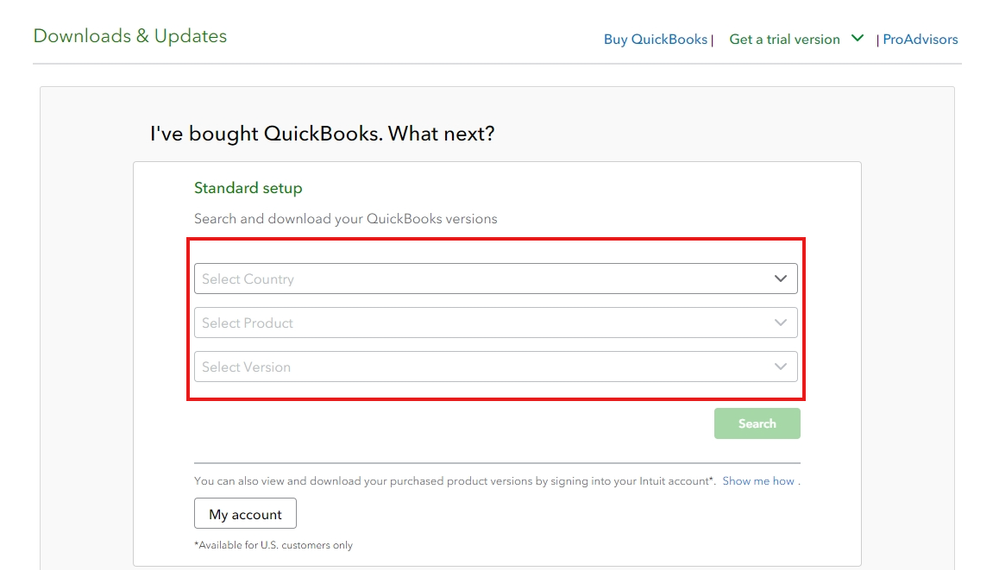The image size is (999, 570).
Task: Click the green chevron beside trial version
Action: coord(857,39)
